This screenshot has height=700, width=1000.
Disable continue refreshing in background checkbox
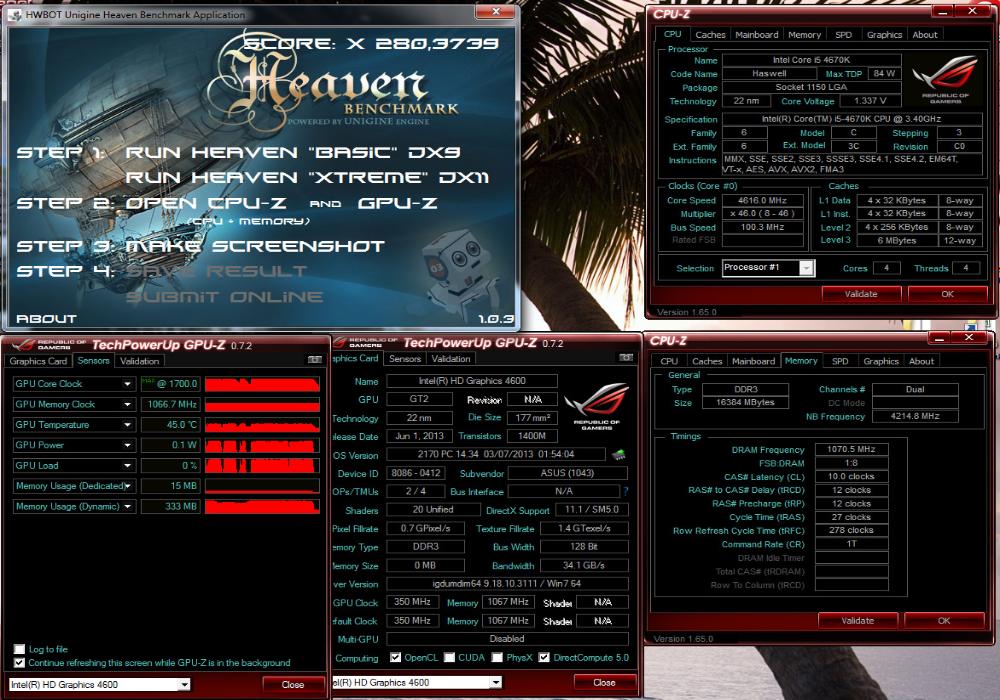(20, 663)
